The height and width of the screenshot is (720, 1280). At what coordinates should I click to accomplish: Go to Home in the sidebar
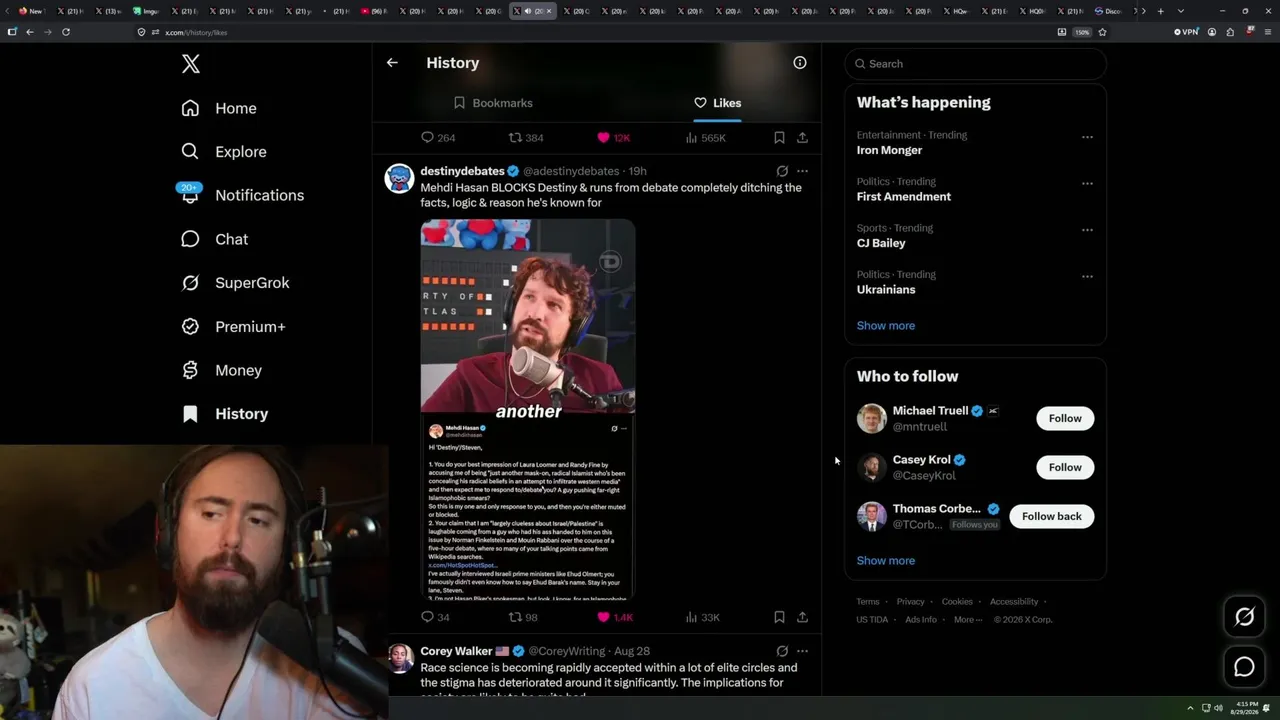219,108
